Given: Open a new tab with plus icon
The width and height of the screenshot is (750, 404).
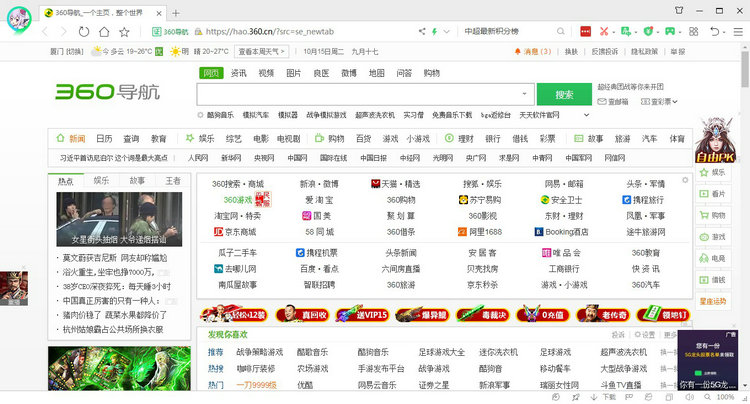Looking at the screenshot, I should pos(176,13).
